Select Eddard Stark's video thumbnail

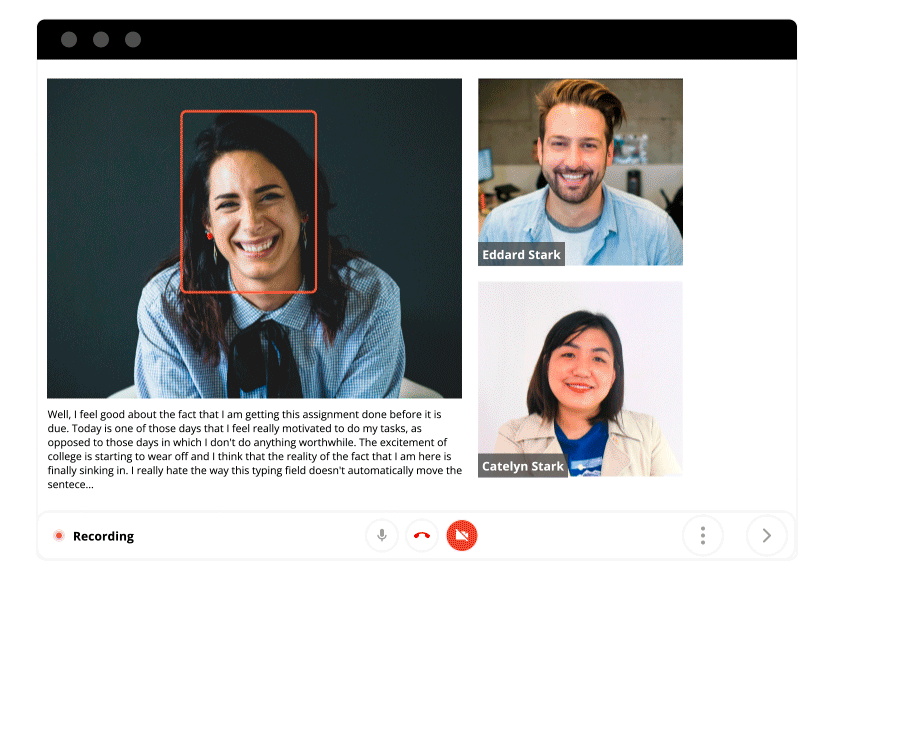580,160
